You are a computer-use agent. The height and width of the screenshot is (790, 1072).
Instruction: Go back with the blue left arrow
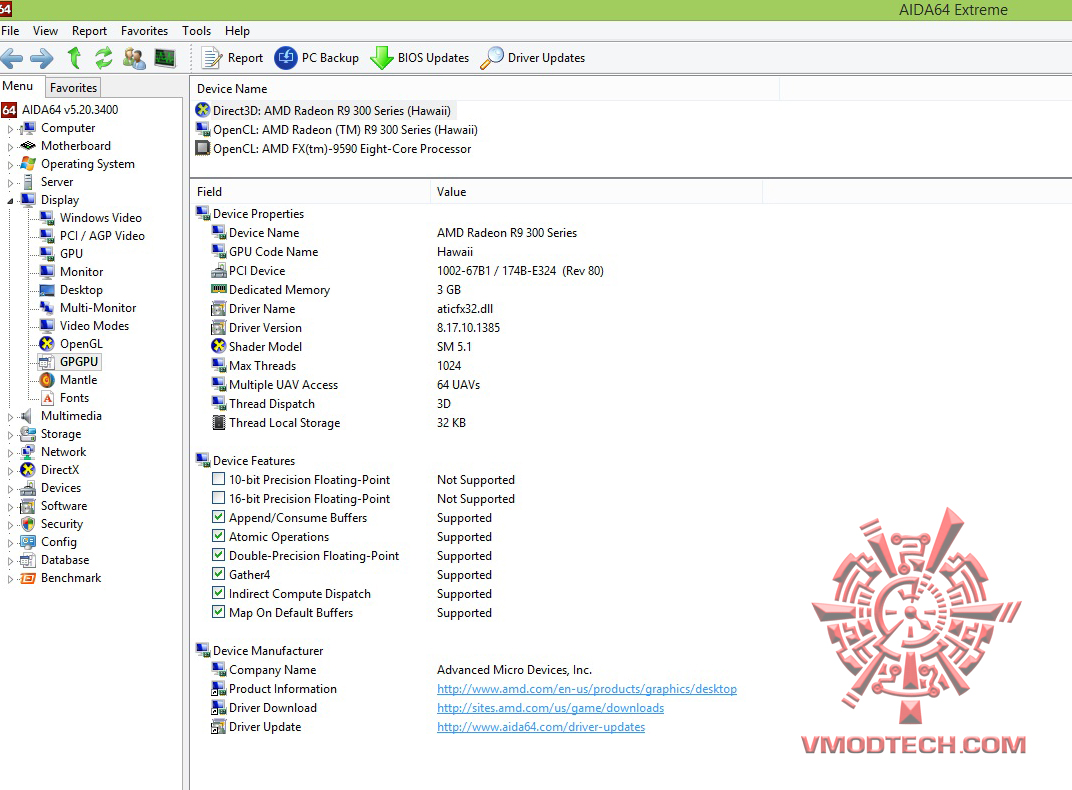(12, 58)
